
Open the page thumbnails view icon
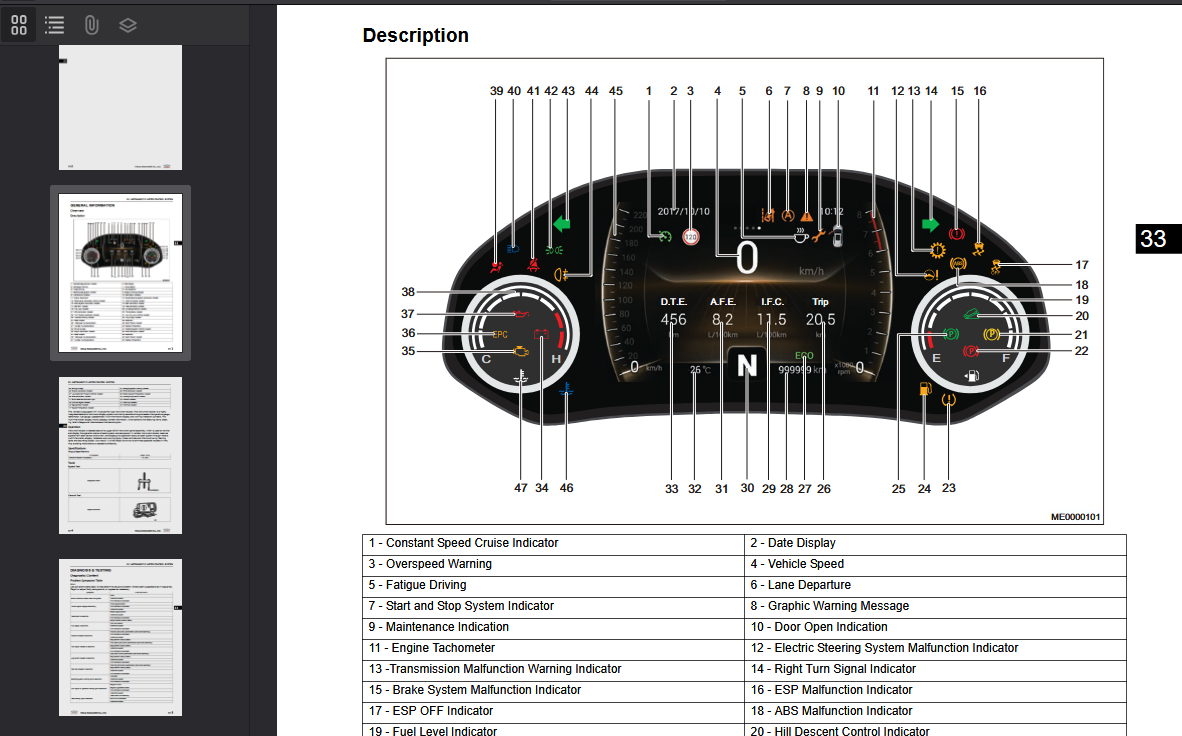(19, 25)
